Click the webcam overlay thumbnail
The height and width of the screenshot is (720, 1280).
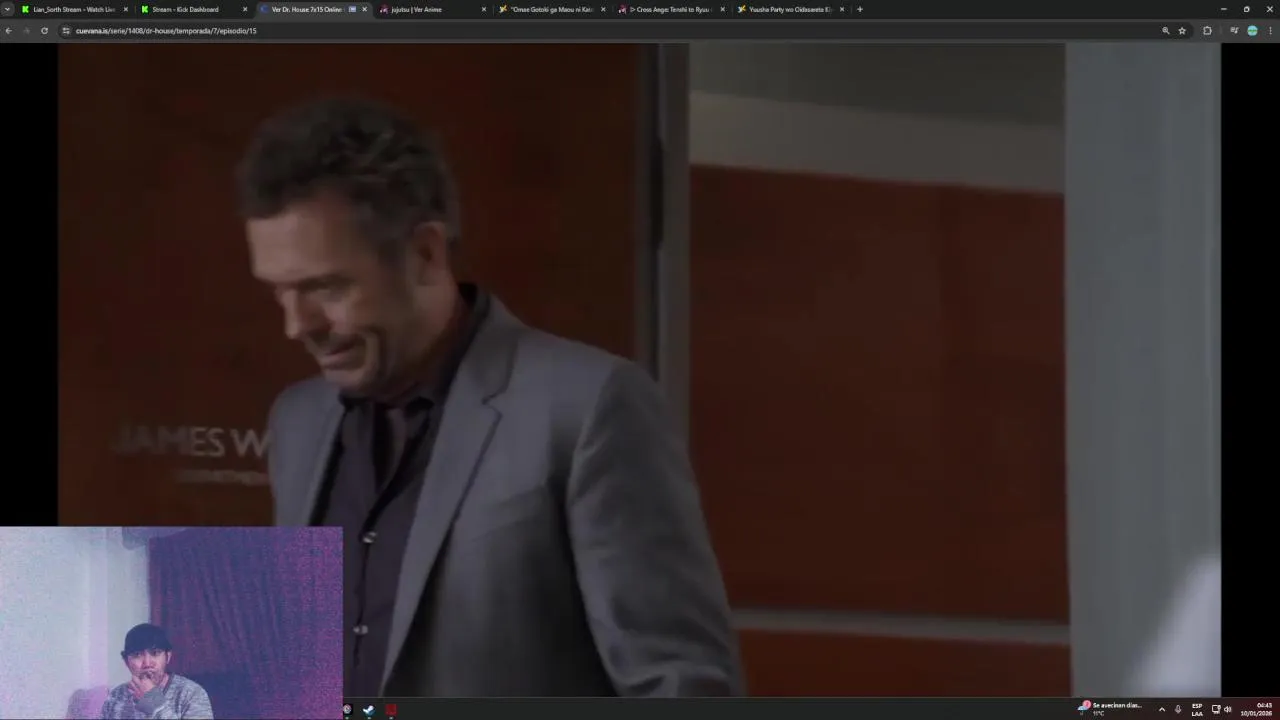pos(171,623)
